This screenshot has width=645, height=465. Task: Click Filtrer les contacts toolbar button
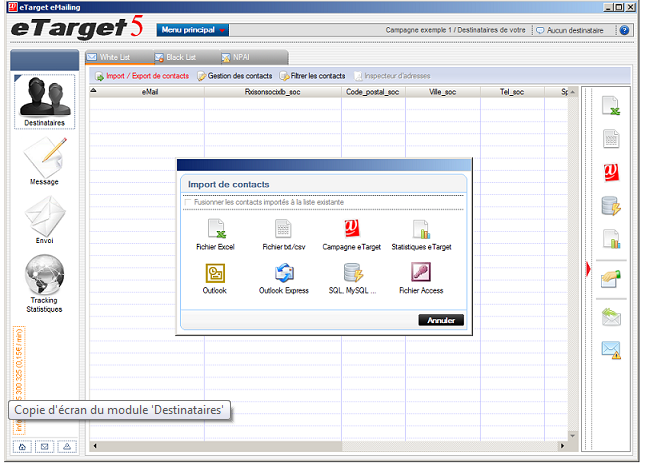click(312, 76)
